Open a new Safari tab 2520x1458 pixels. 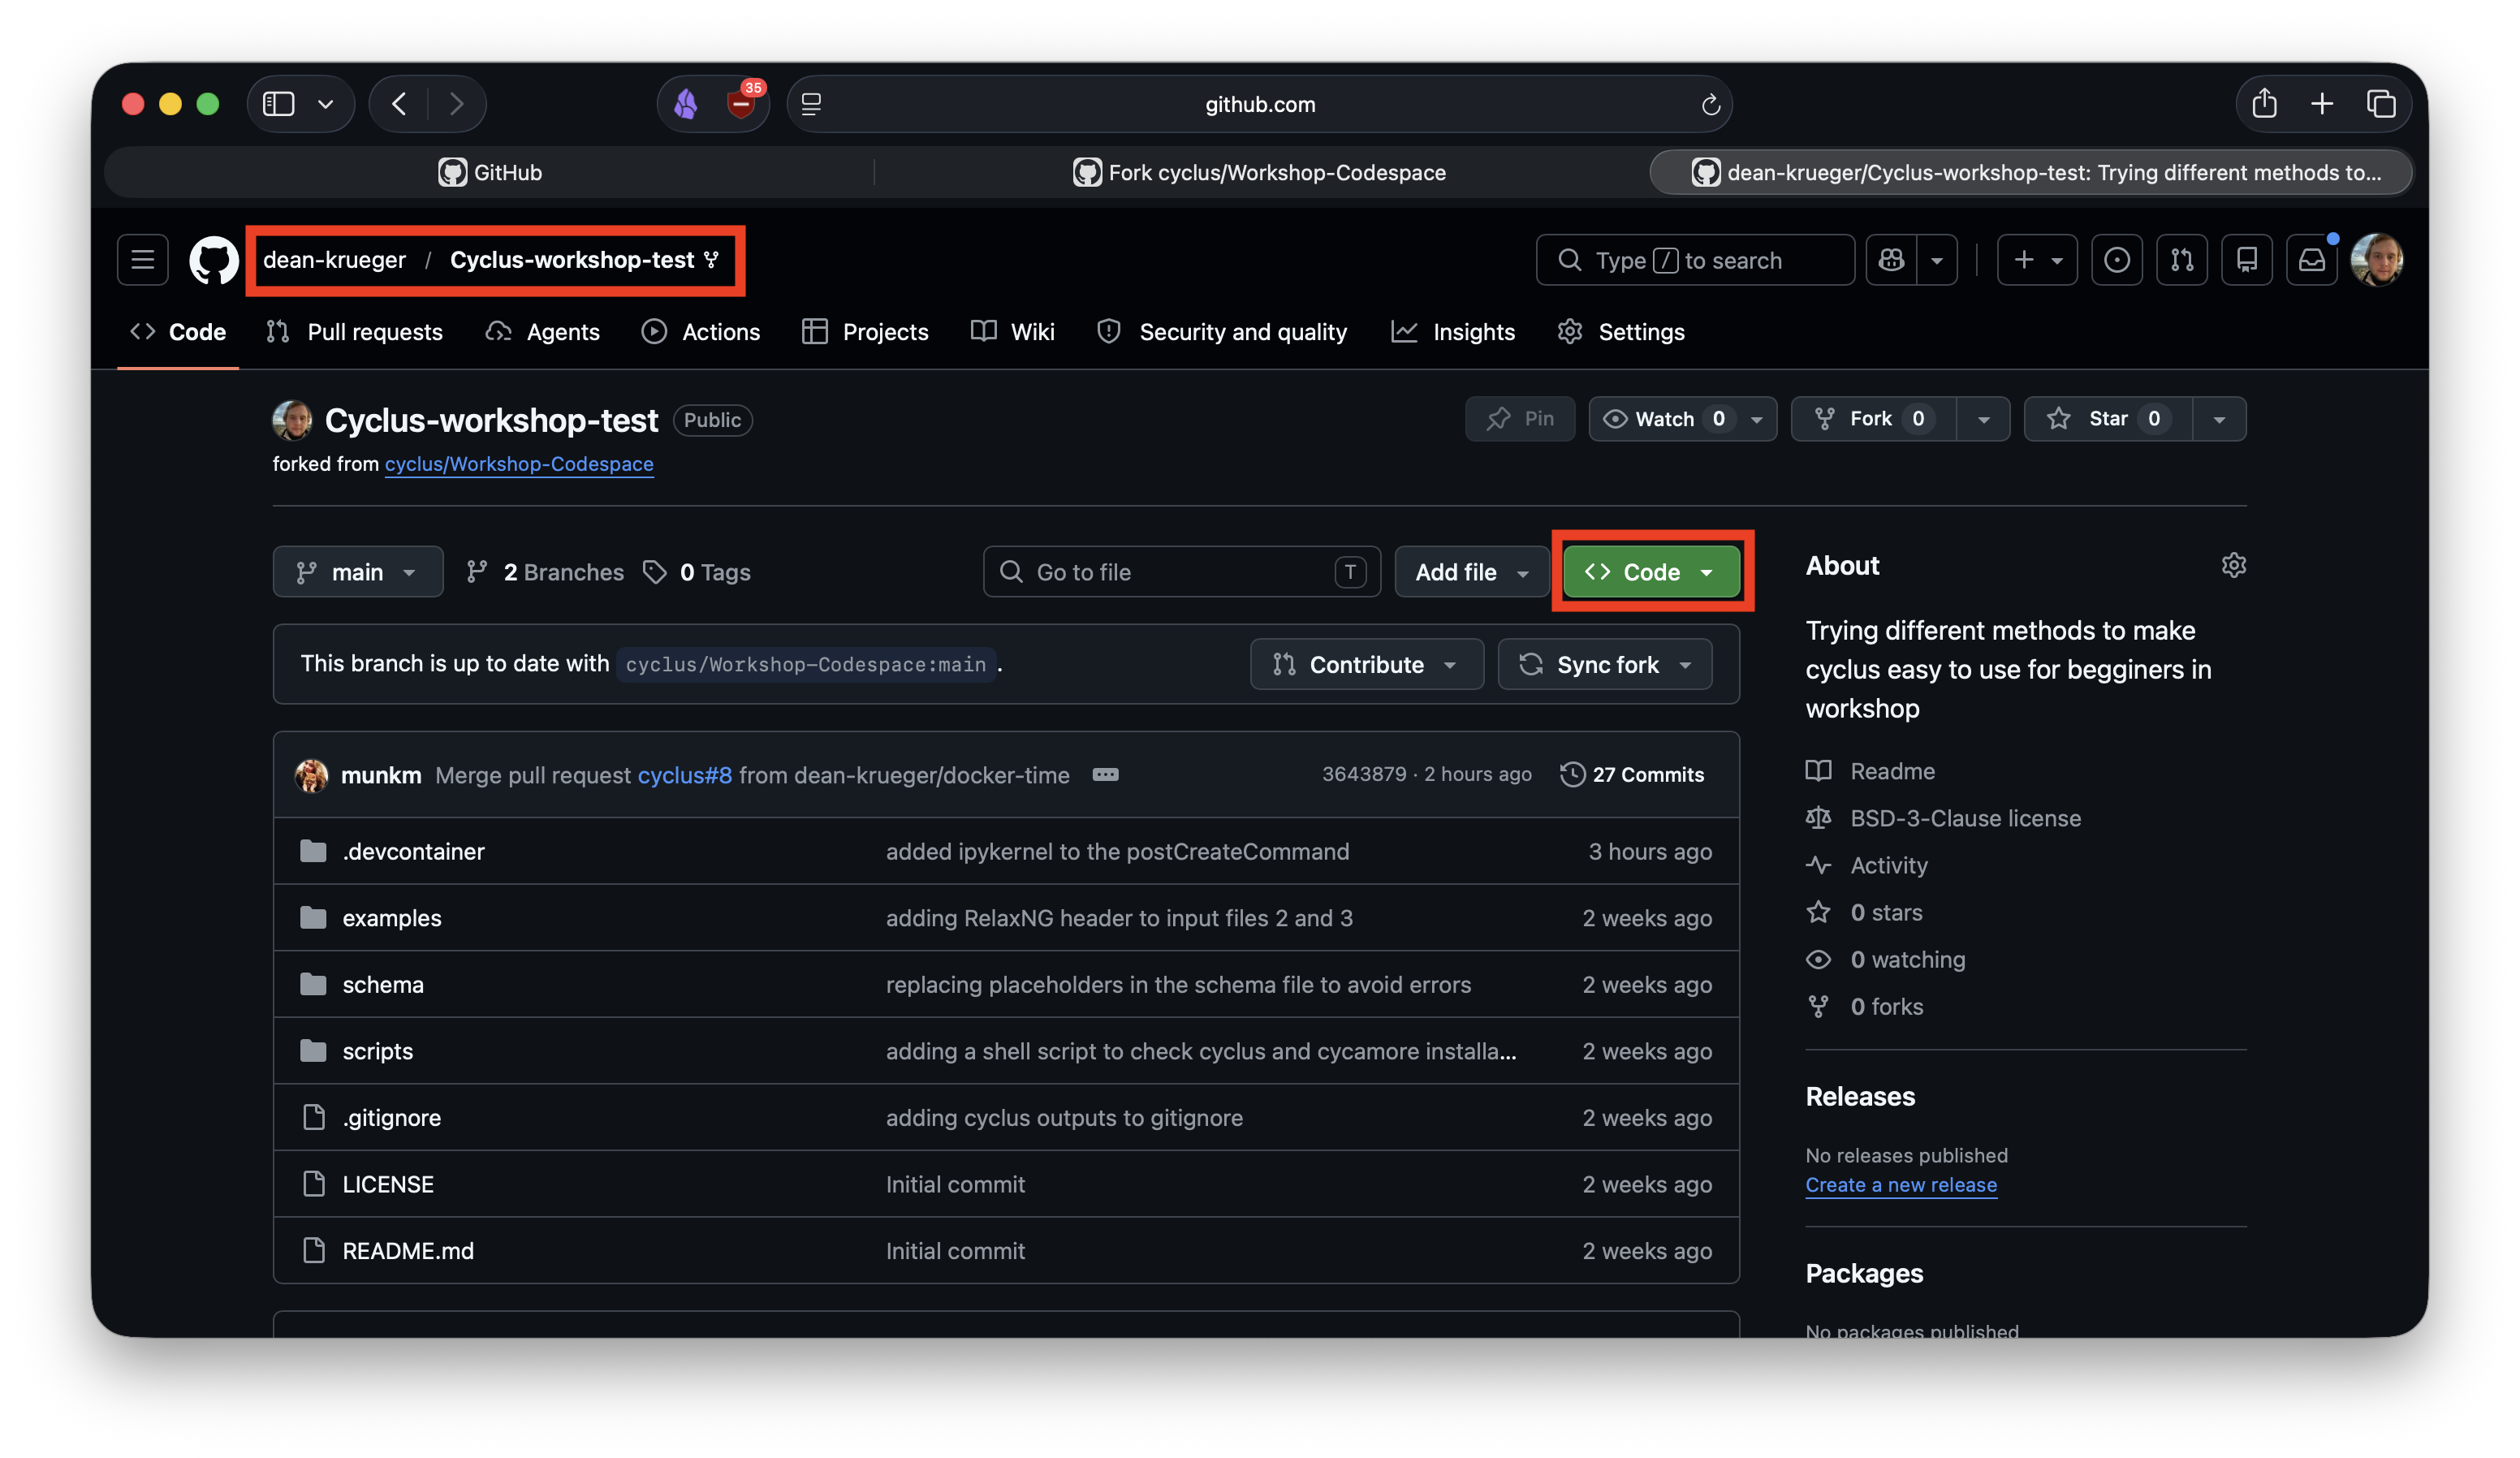click(x=2322, y=104)
